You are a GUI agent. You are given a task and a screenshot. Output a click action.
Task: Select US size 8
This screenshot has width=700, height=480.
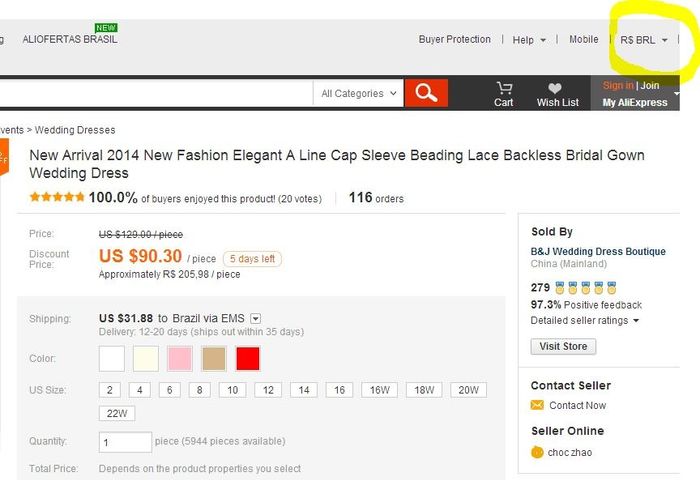point(200,390)
